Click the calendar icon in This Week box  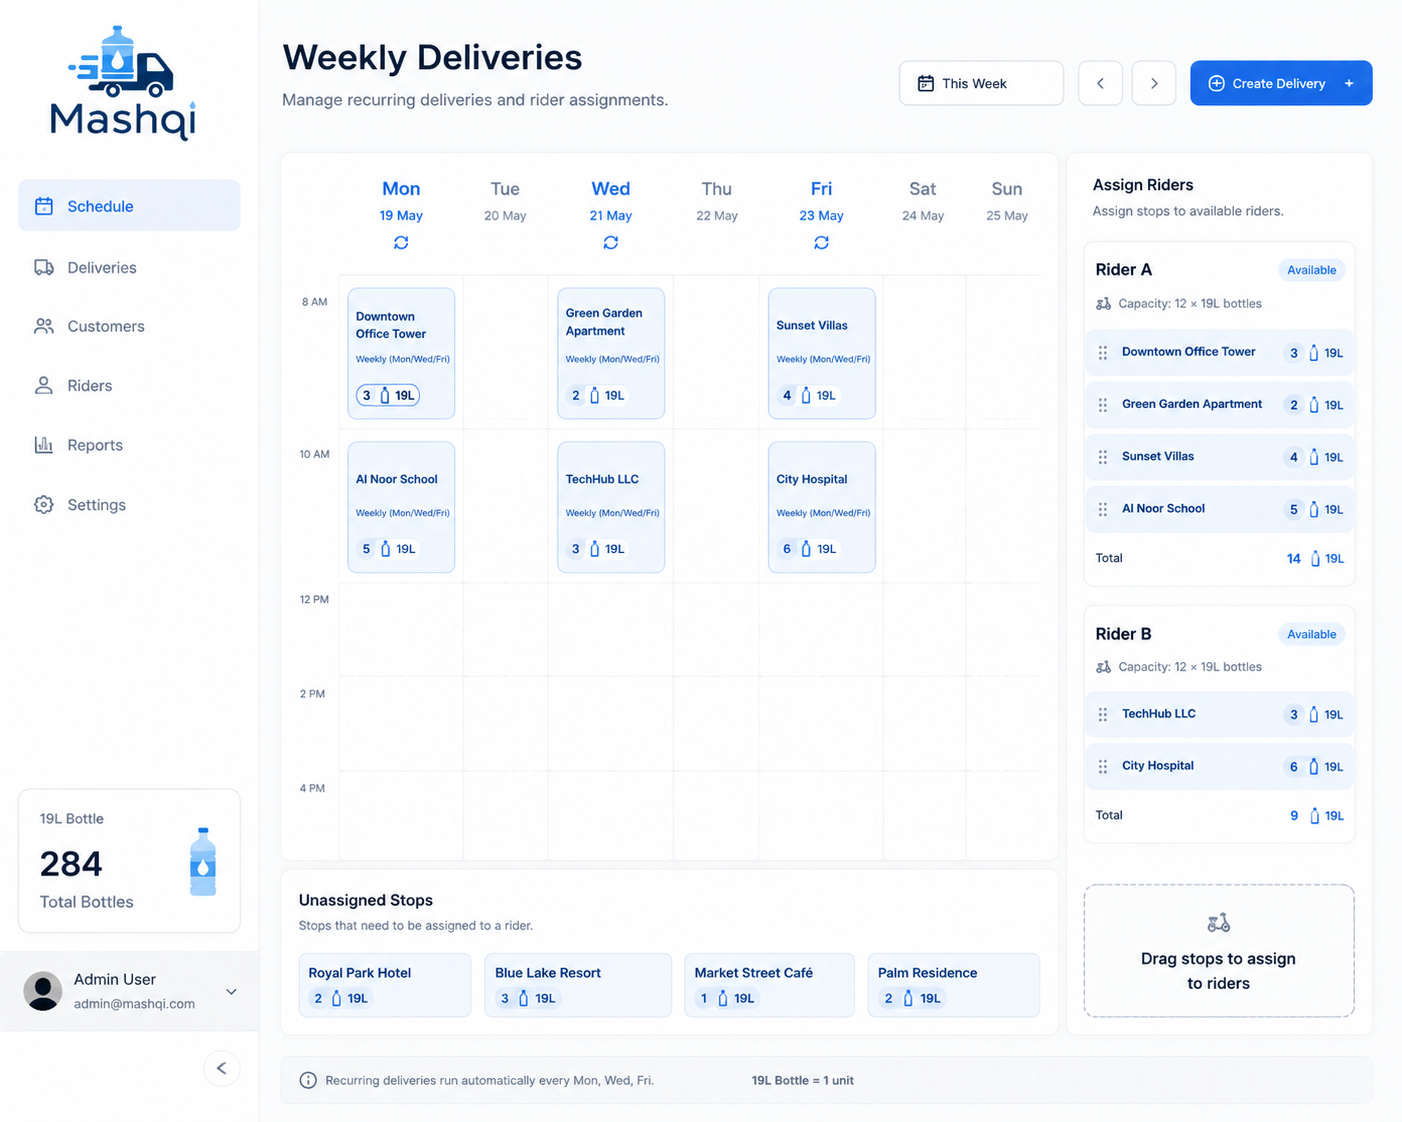(926, 83)
